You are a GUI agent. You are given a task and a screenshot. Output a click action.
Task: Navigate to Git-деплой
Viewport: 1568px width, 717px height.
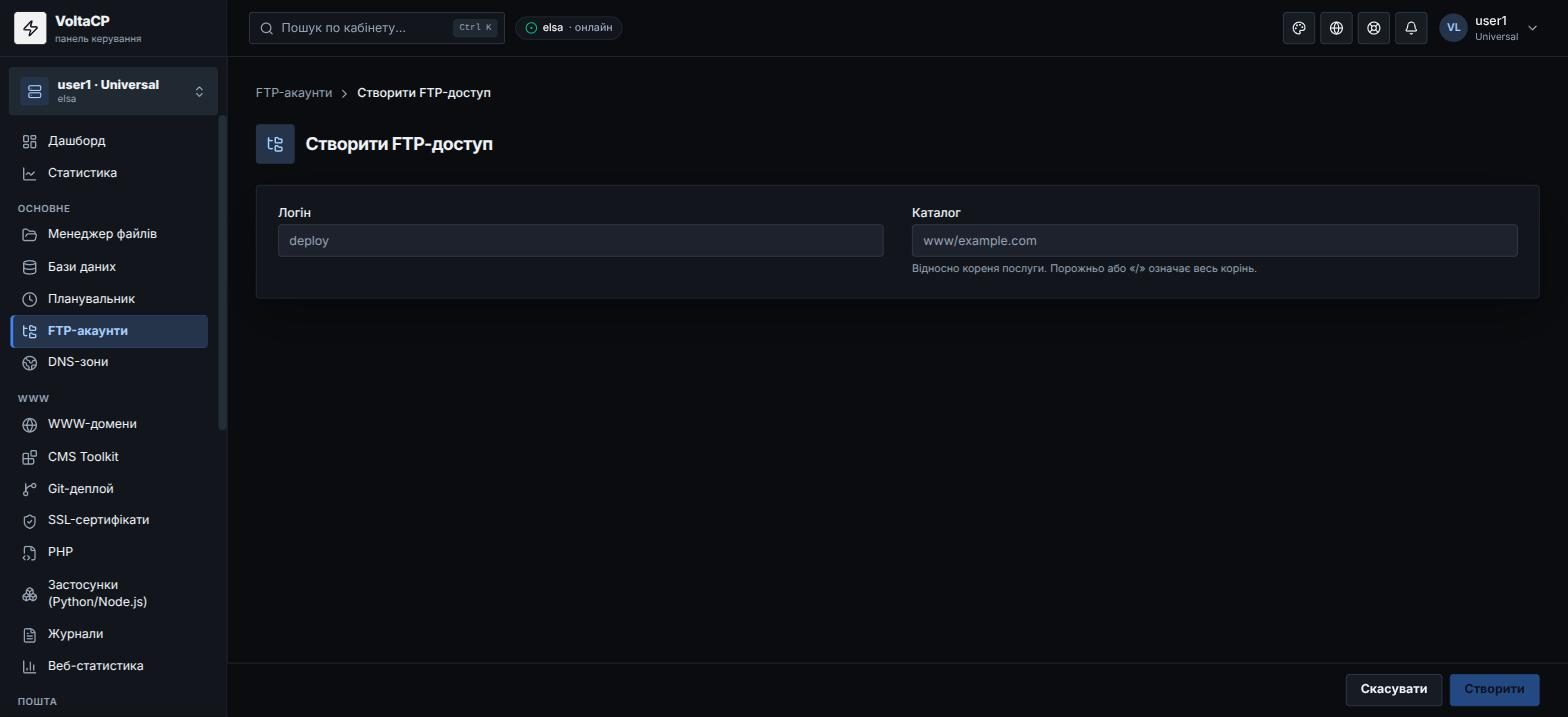[x=109, y=489]
